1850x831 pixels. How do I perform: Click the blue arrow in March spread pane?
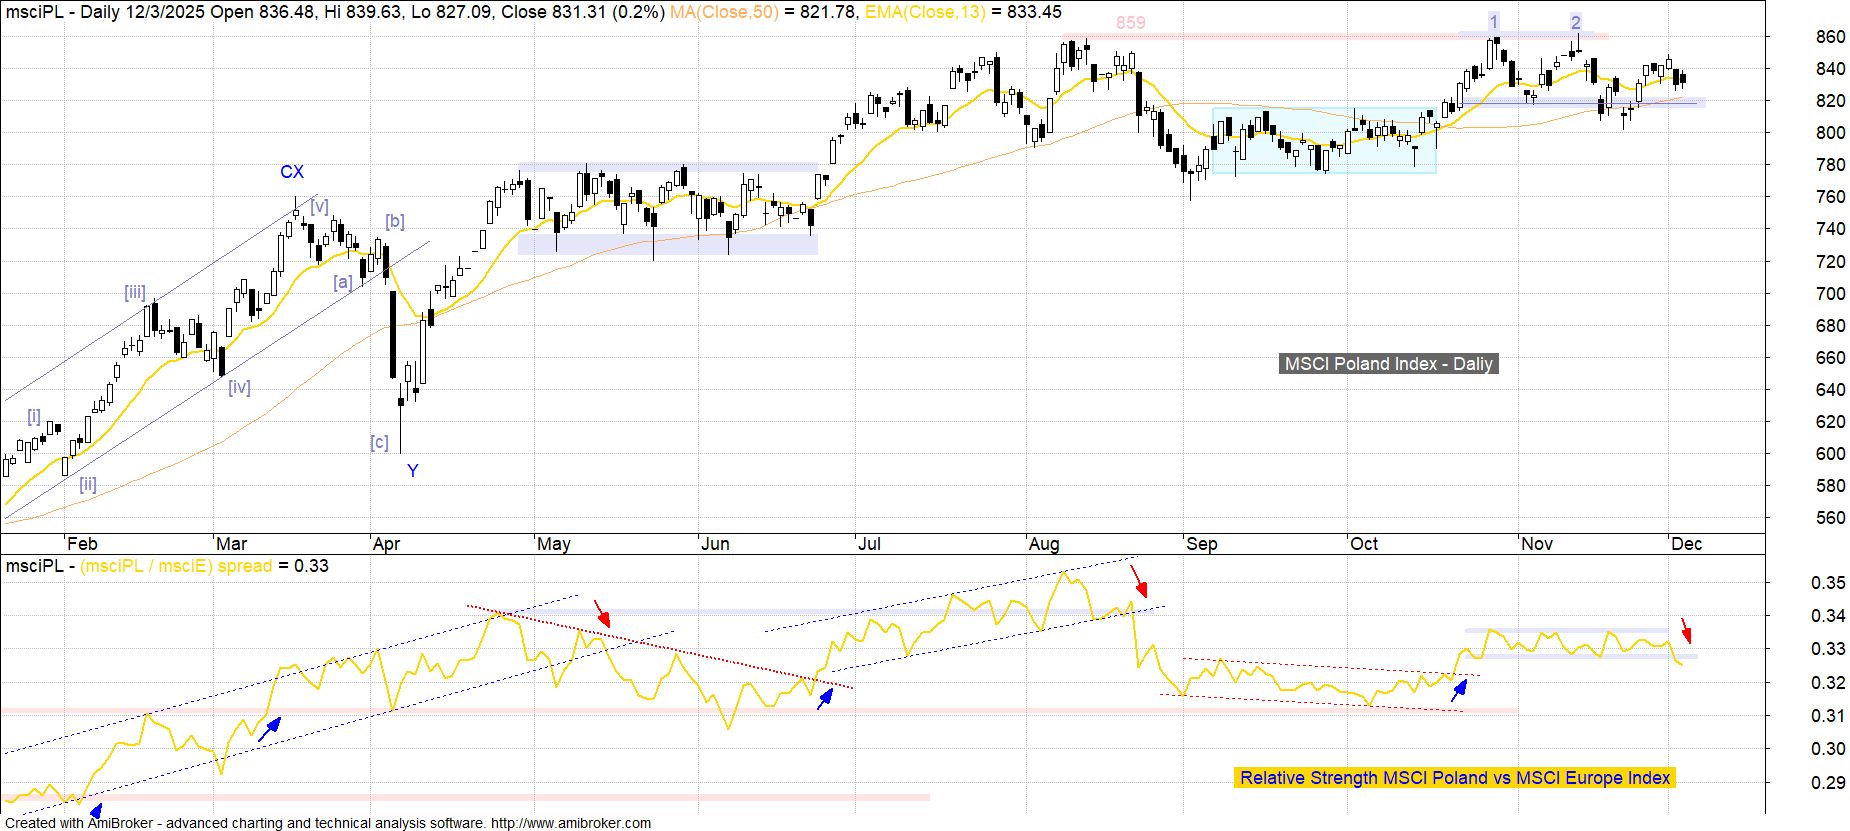click(x=269, y=730)
